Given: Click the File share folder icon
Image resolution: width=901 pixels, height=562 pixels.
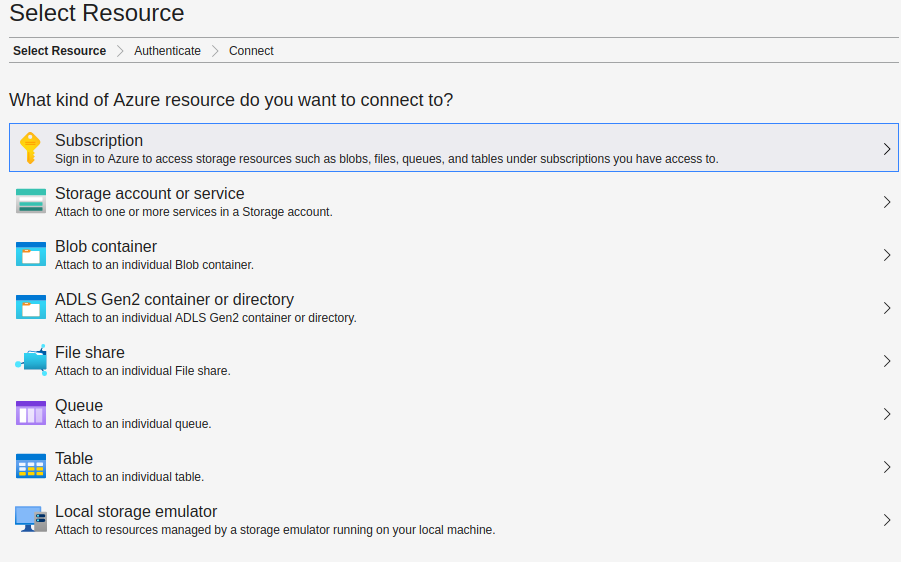Looking at the screenshot, I should point(31,360).
